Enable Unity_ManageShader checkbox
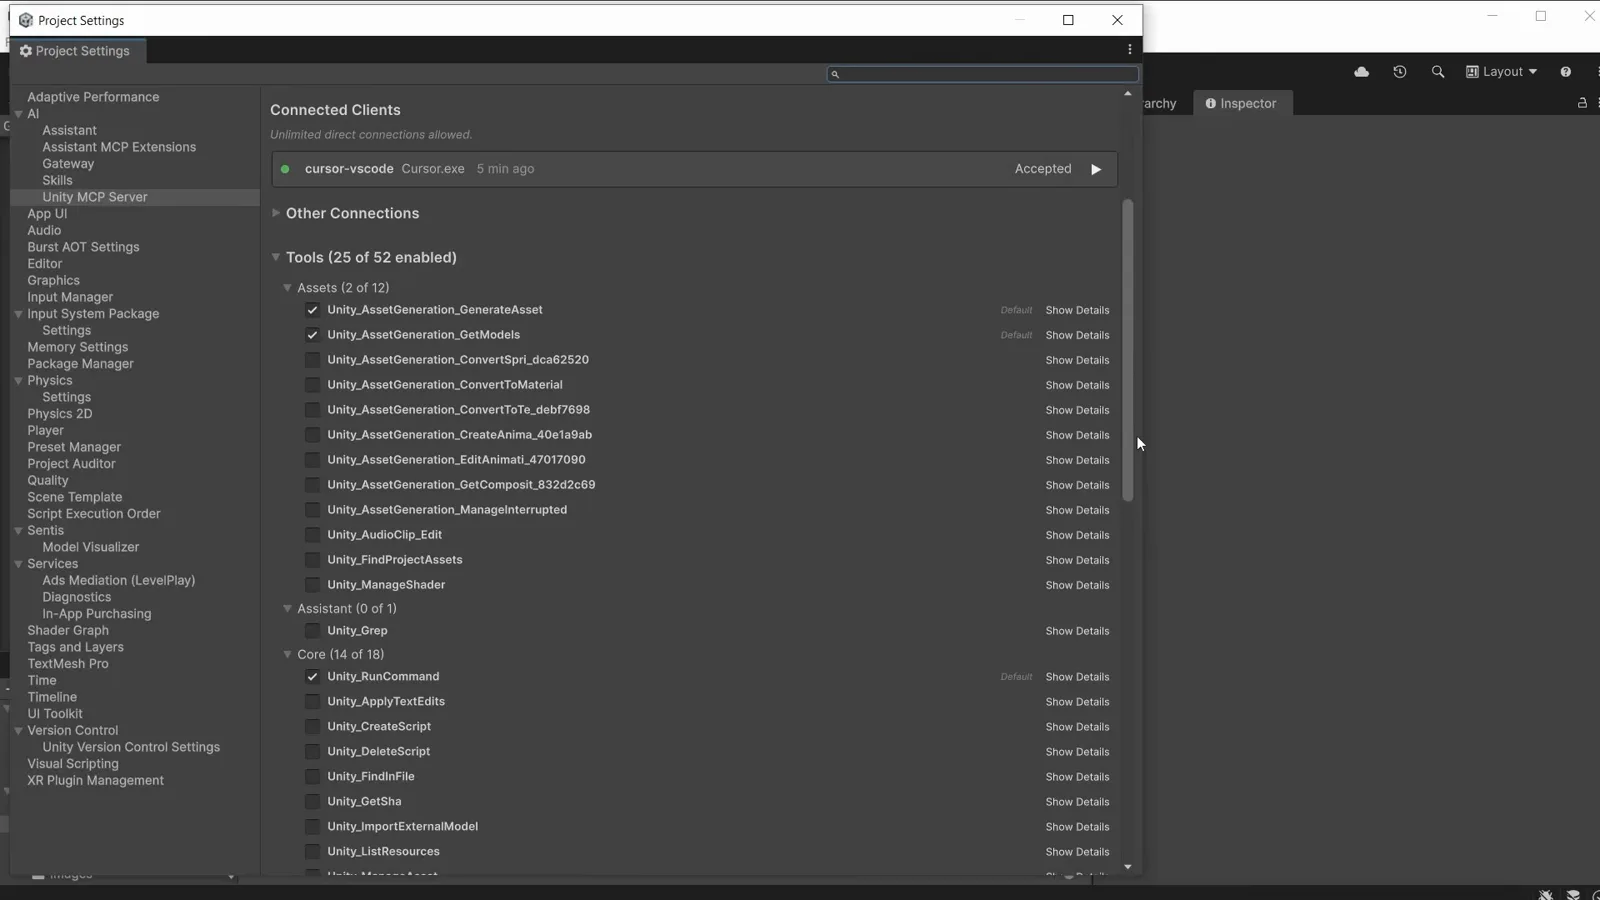Viewport: 1600px width, 900px height. (x=312, y=585)
